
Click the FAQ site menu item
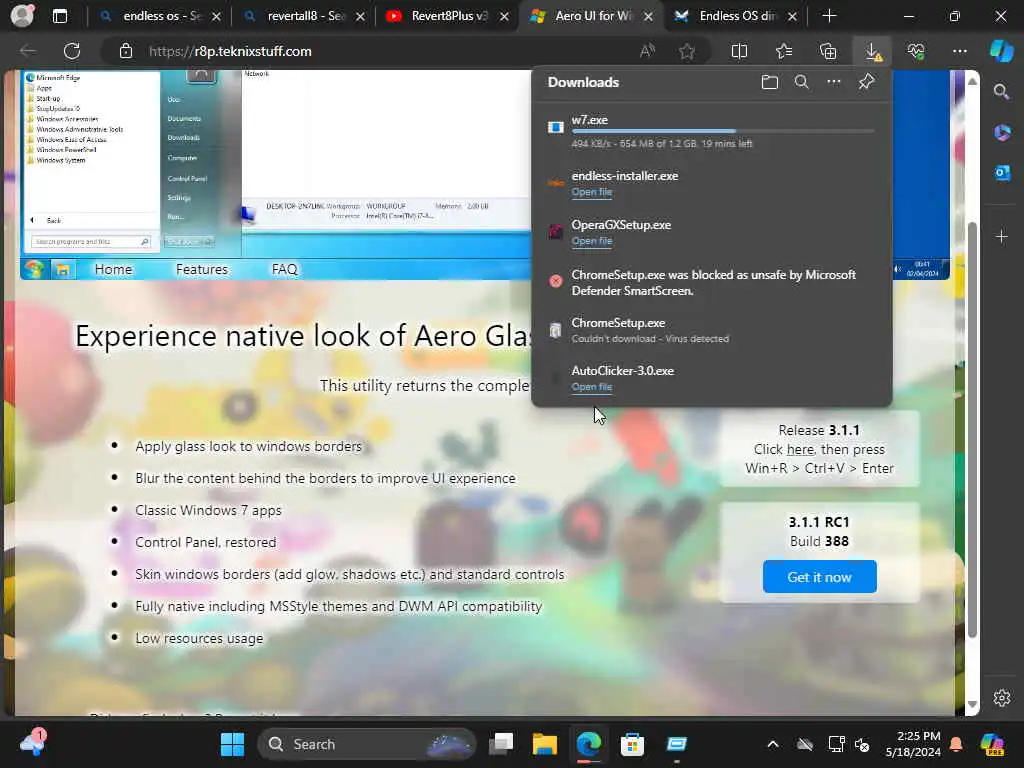[x=284, y=269]
